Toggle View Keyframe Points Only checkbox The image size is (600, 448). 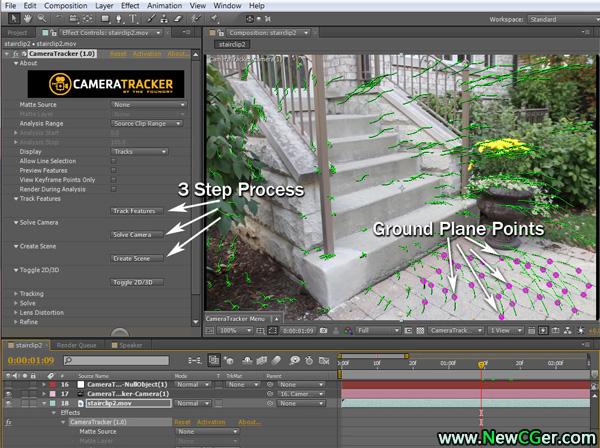click(x=114, y=180)
